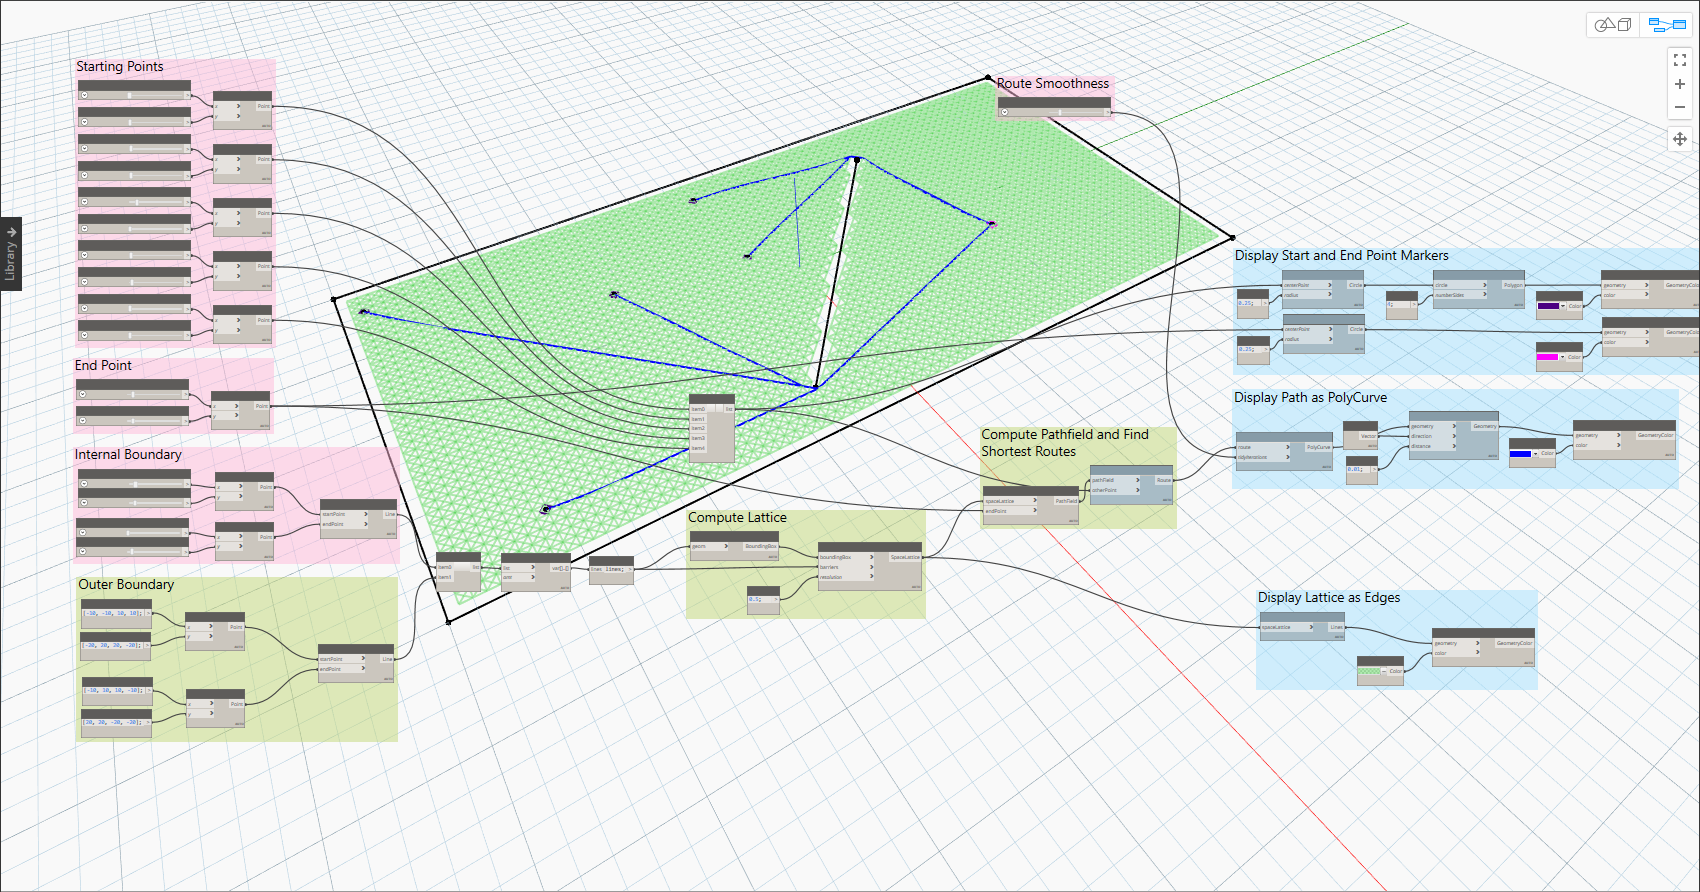Zoom in with the plus icon
The width and height of the screenshot is (1700, 892).
point(1680,84)
